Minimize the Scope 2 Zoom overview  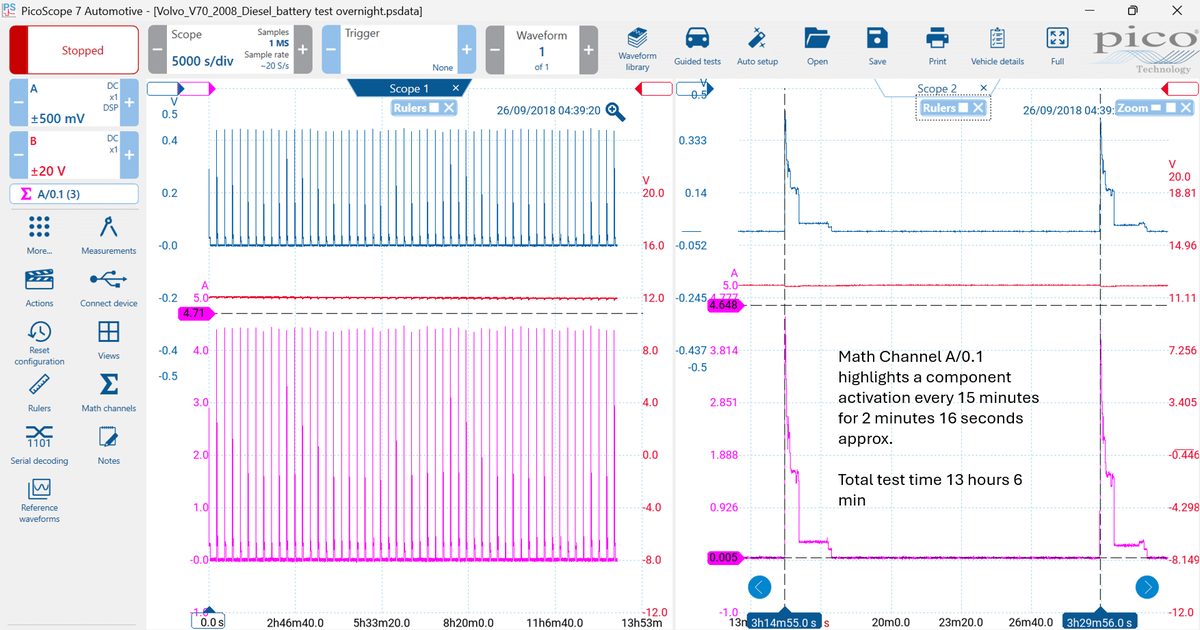1158,108
